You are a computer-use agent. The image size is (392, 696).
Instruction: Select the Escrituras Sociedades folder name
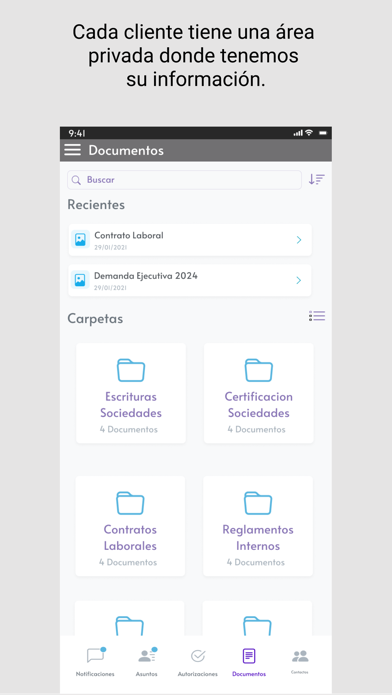131,405
